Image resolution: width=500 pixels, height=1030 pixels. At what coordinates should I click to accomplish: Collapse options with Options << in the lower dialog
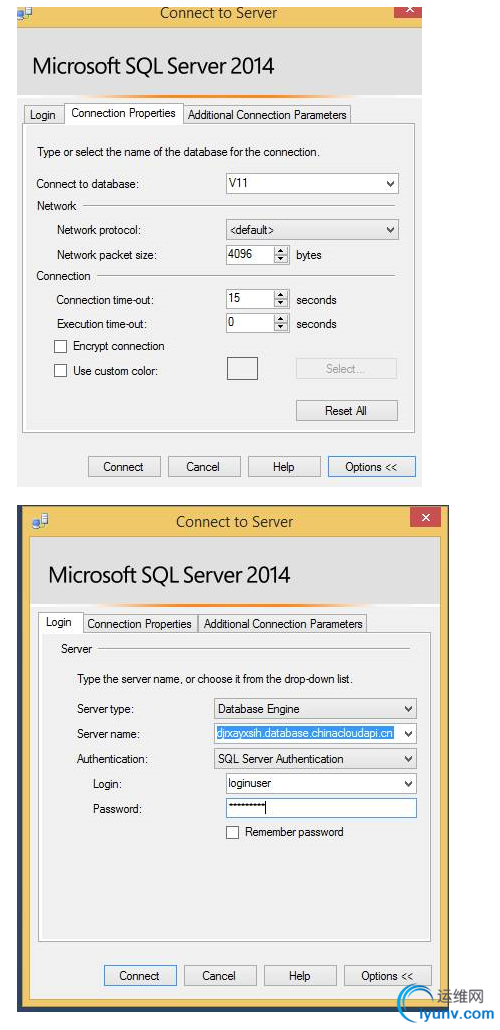388,975
